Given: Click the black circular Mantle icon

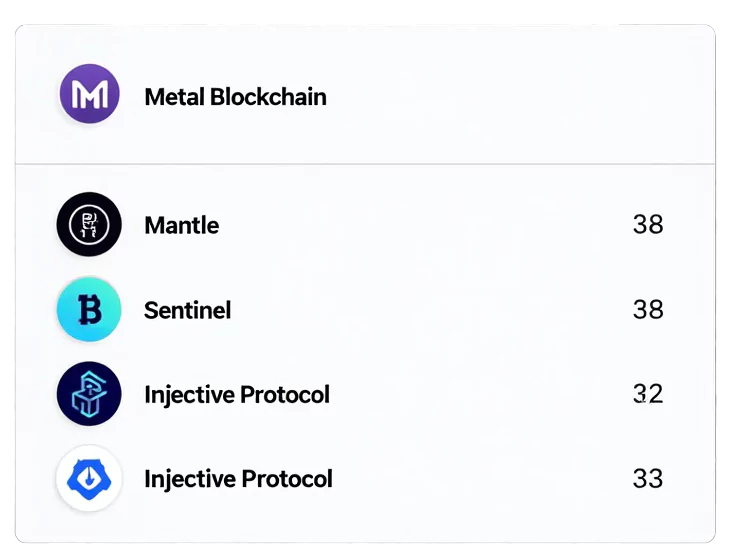Looking at the screenshot, I should [89, 225].
